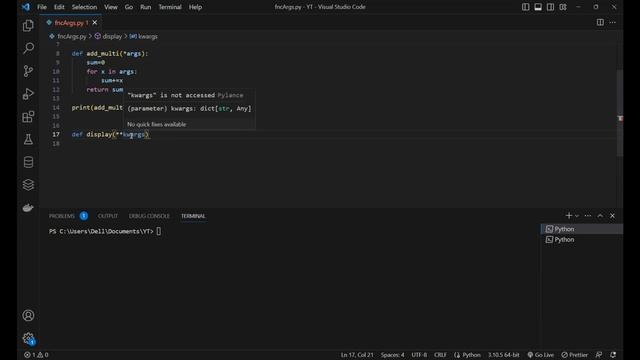Close the terminal panel
This screenshot has width=640, height=360.
click(612, 216)
